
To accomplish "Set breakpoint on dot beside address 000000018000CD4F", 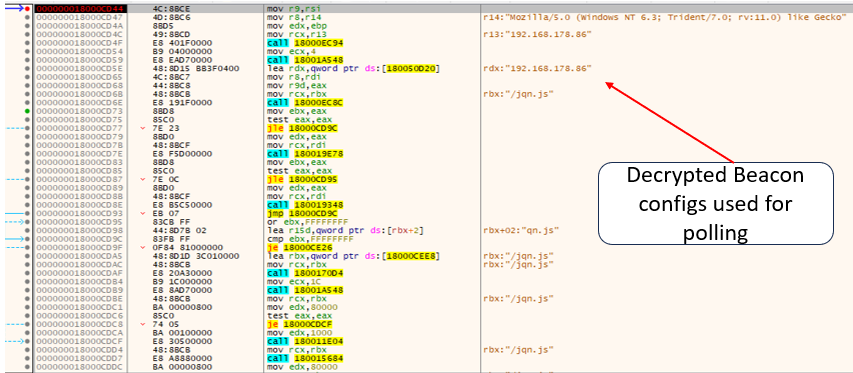I will click(27, 43).
